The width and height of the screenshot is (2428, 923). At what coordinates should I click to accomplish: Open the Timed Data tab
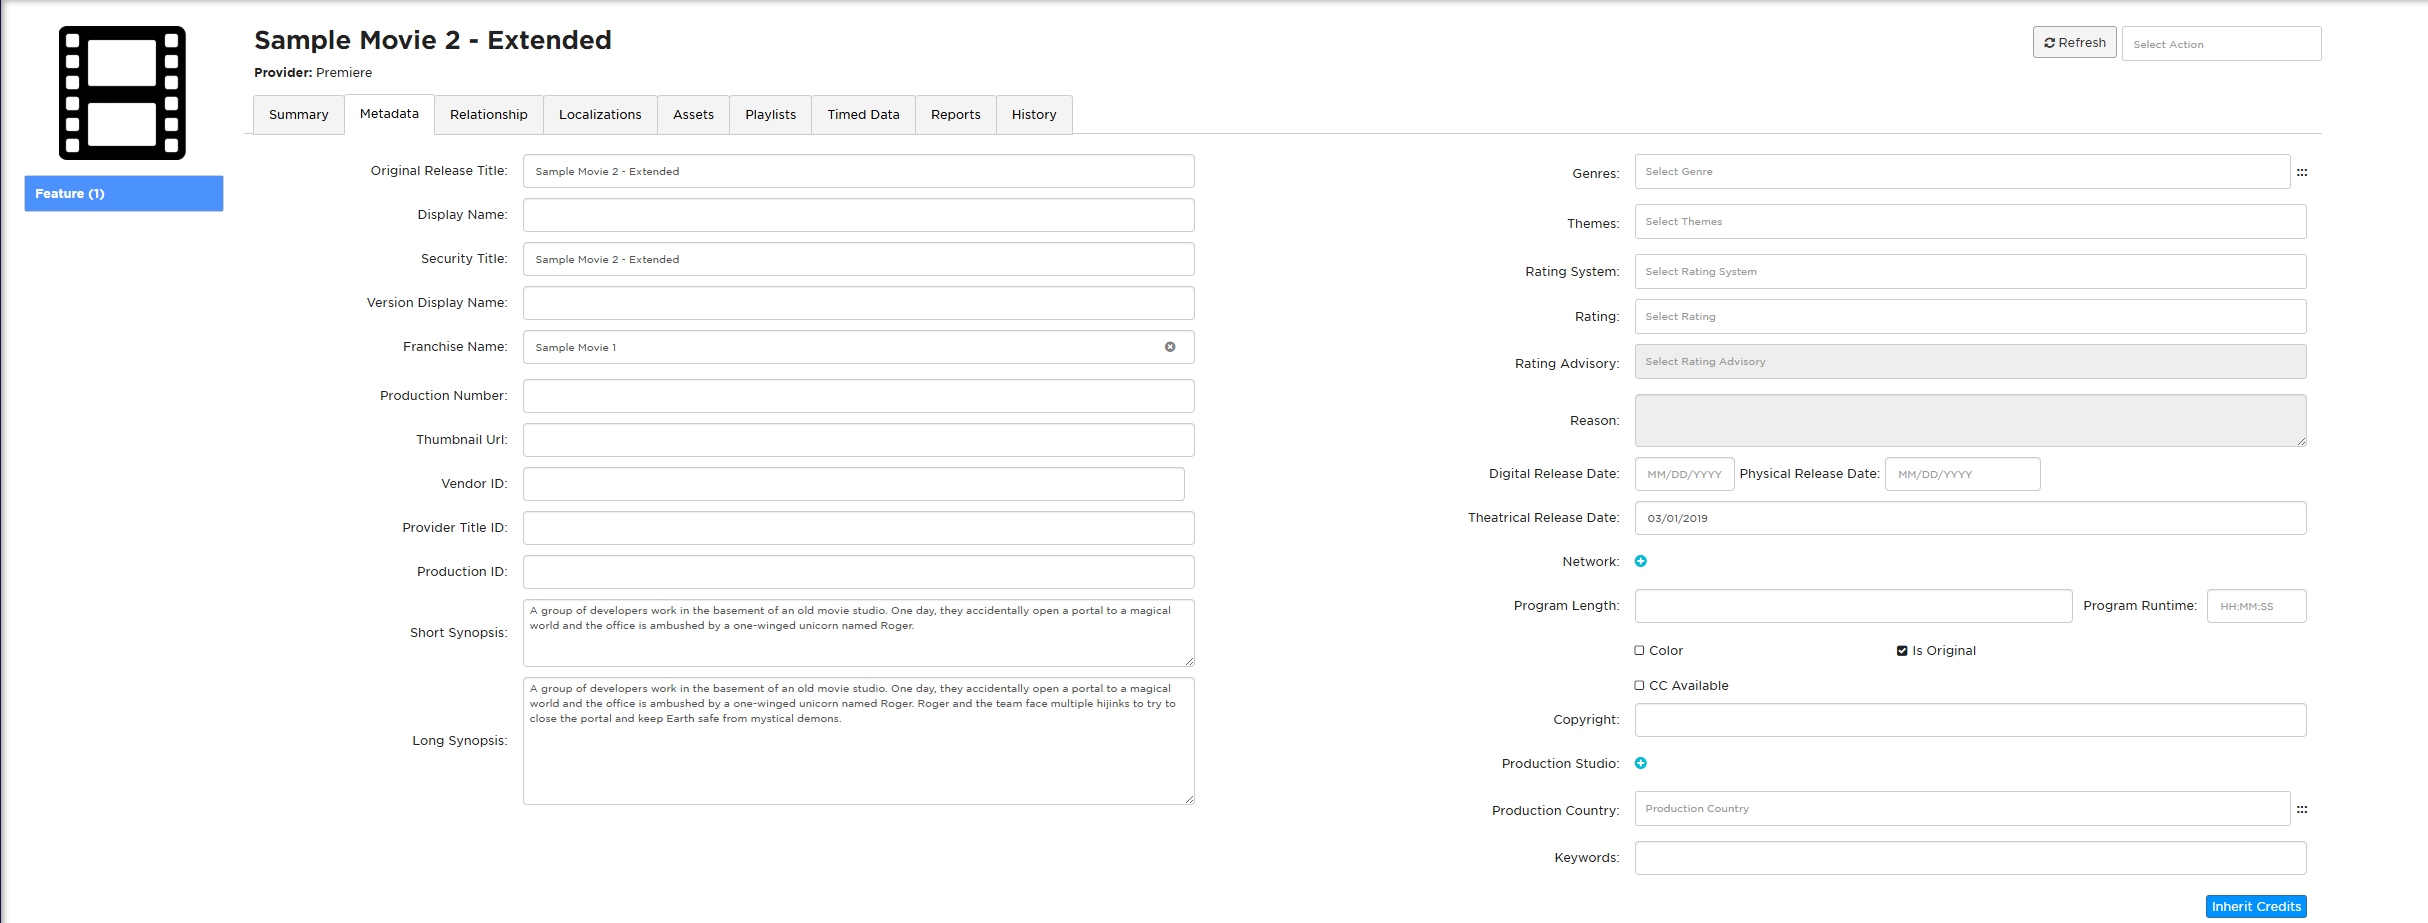pyautogui.click(x=863, y=115)
